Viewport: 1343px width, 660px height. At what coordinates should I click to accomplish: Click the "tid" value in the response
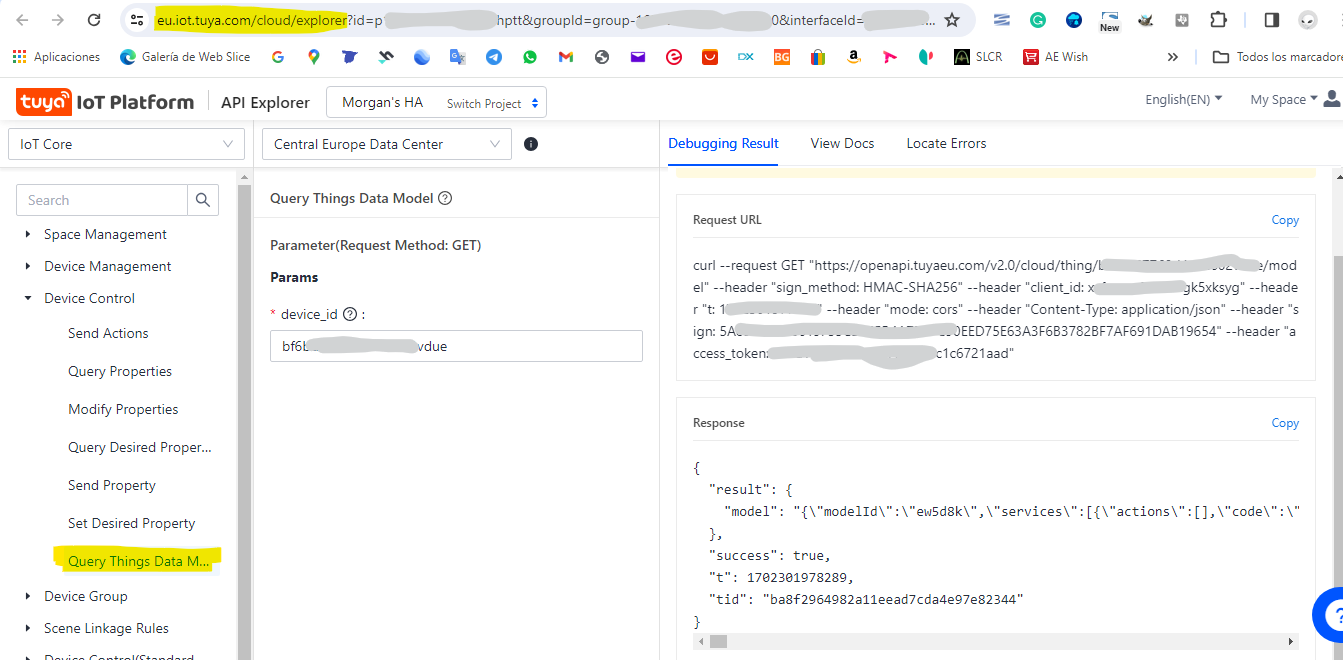(x=894, y=599)
